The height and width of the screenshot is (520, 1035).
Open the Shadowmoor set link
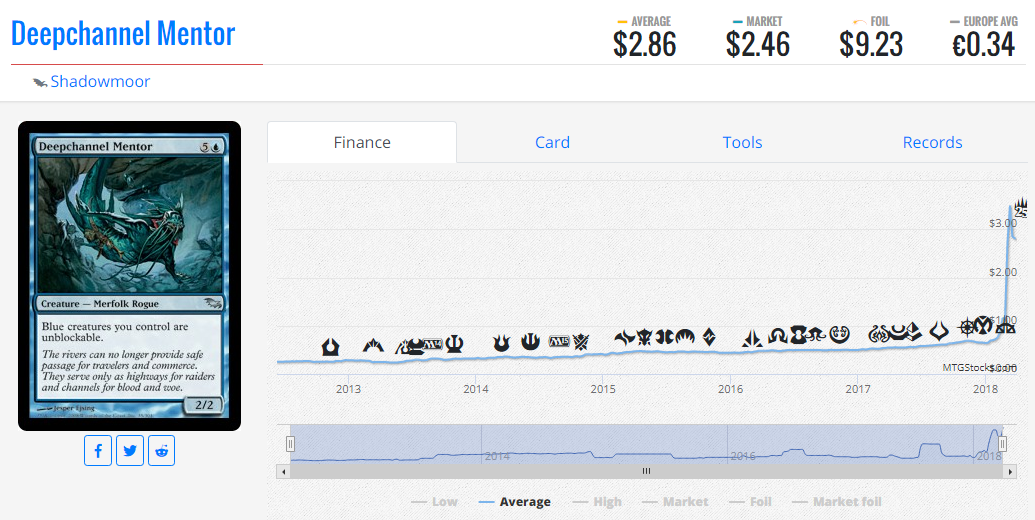tap(100, 81)
